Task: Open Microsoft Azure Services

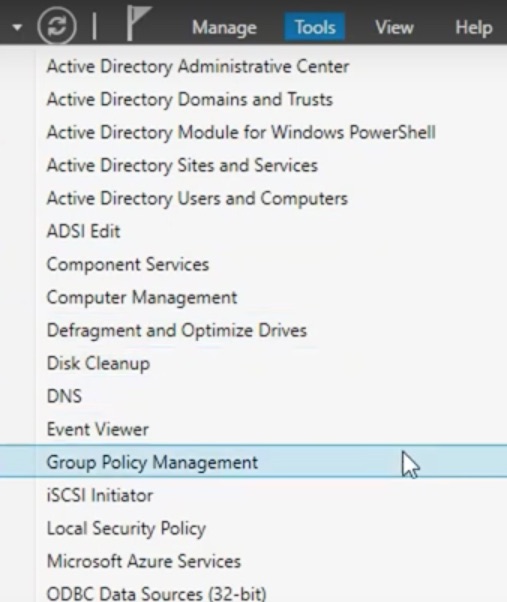Action: click(x=144, y=561)
